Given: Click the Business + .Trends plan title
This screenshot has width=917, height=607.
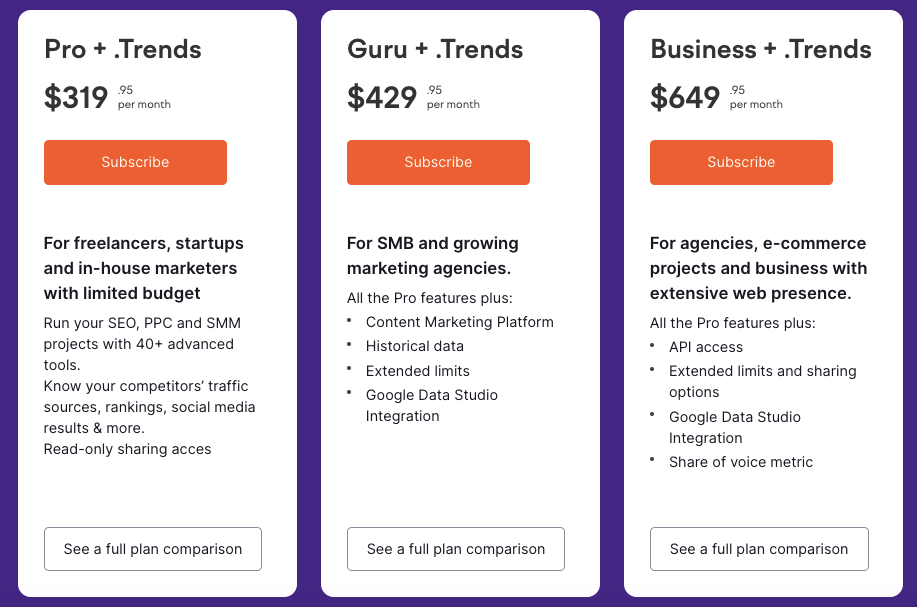Looking at the screenshot, I should pos(761,49).
